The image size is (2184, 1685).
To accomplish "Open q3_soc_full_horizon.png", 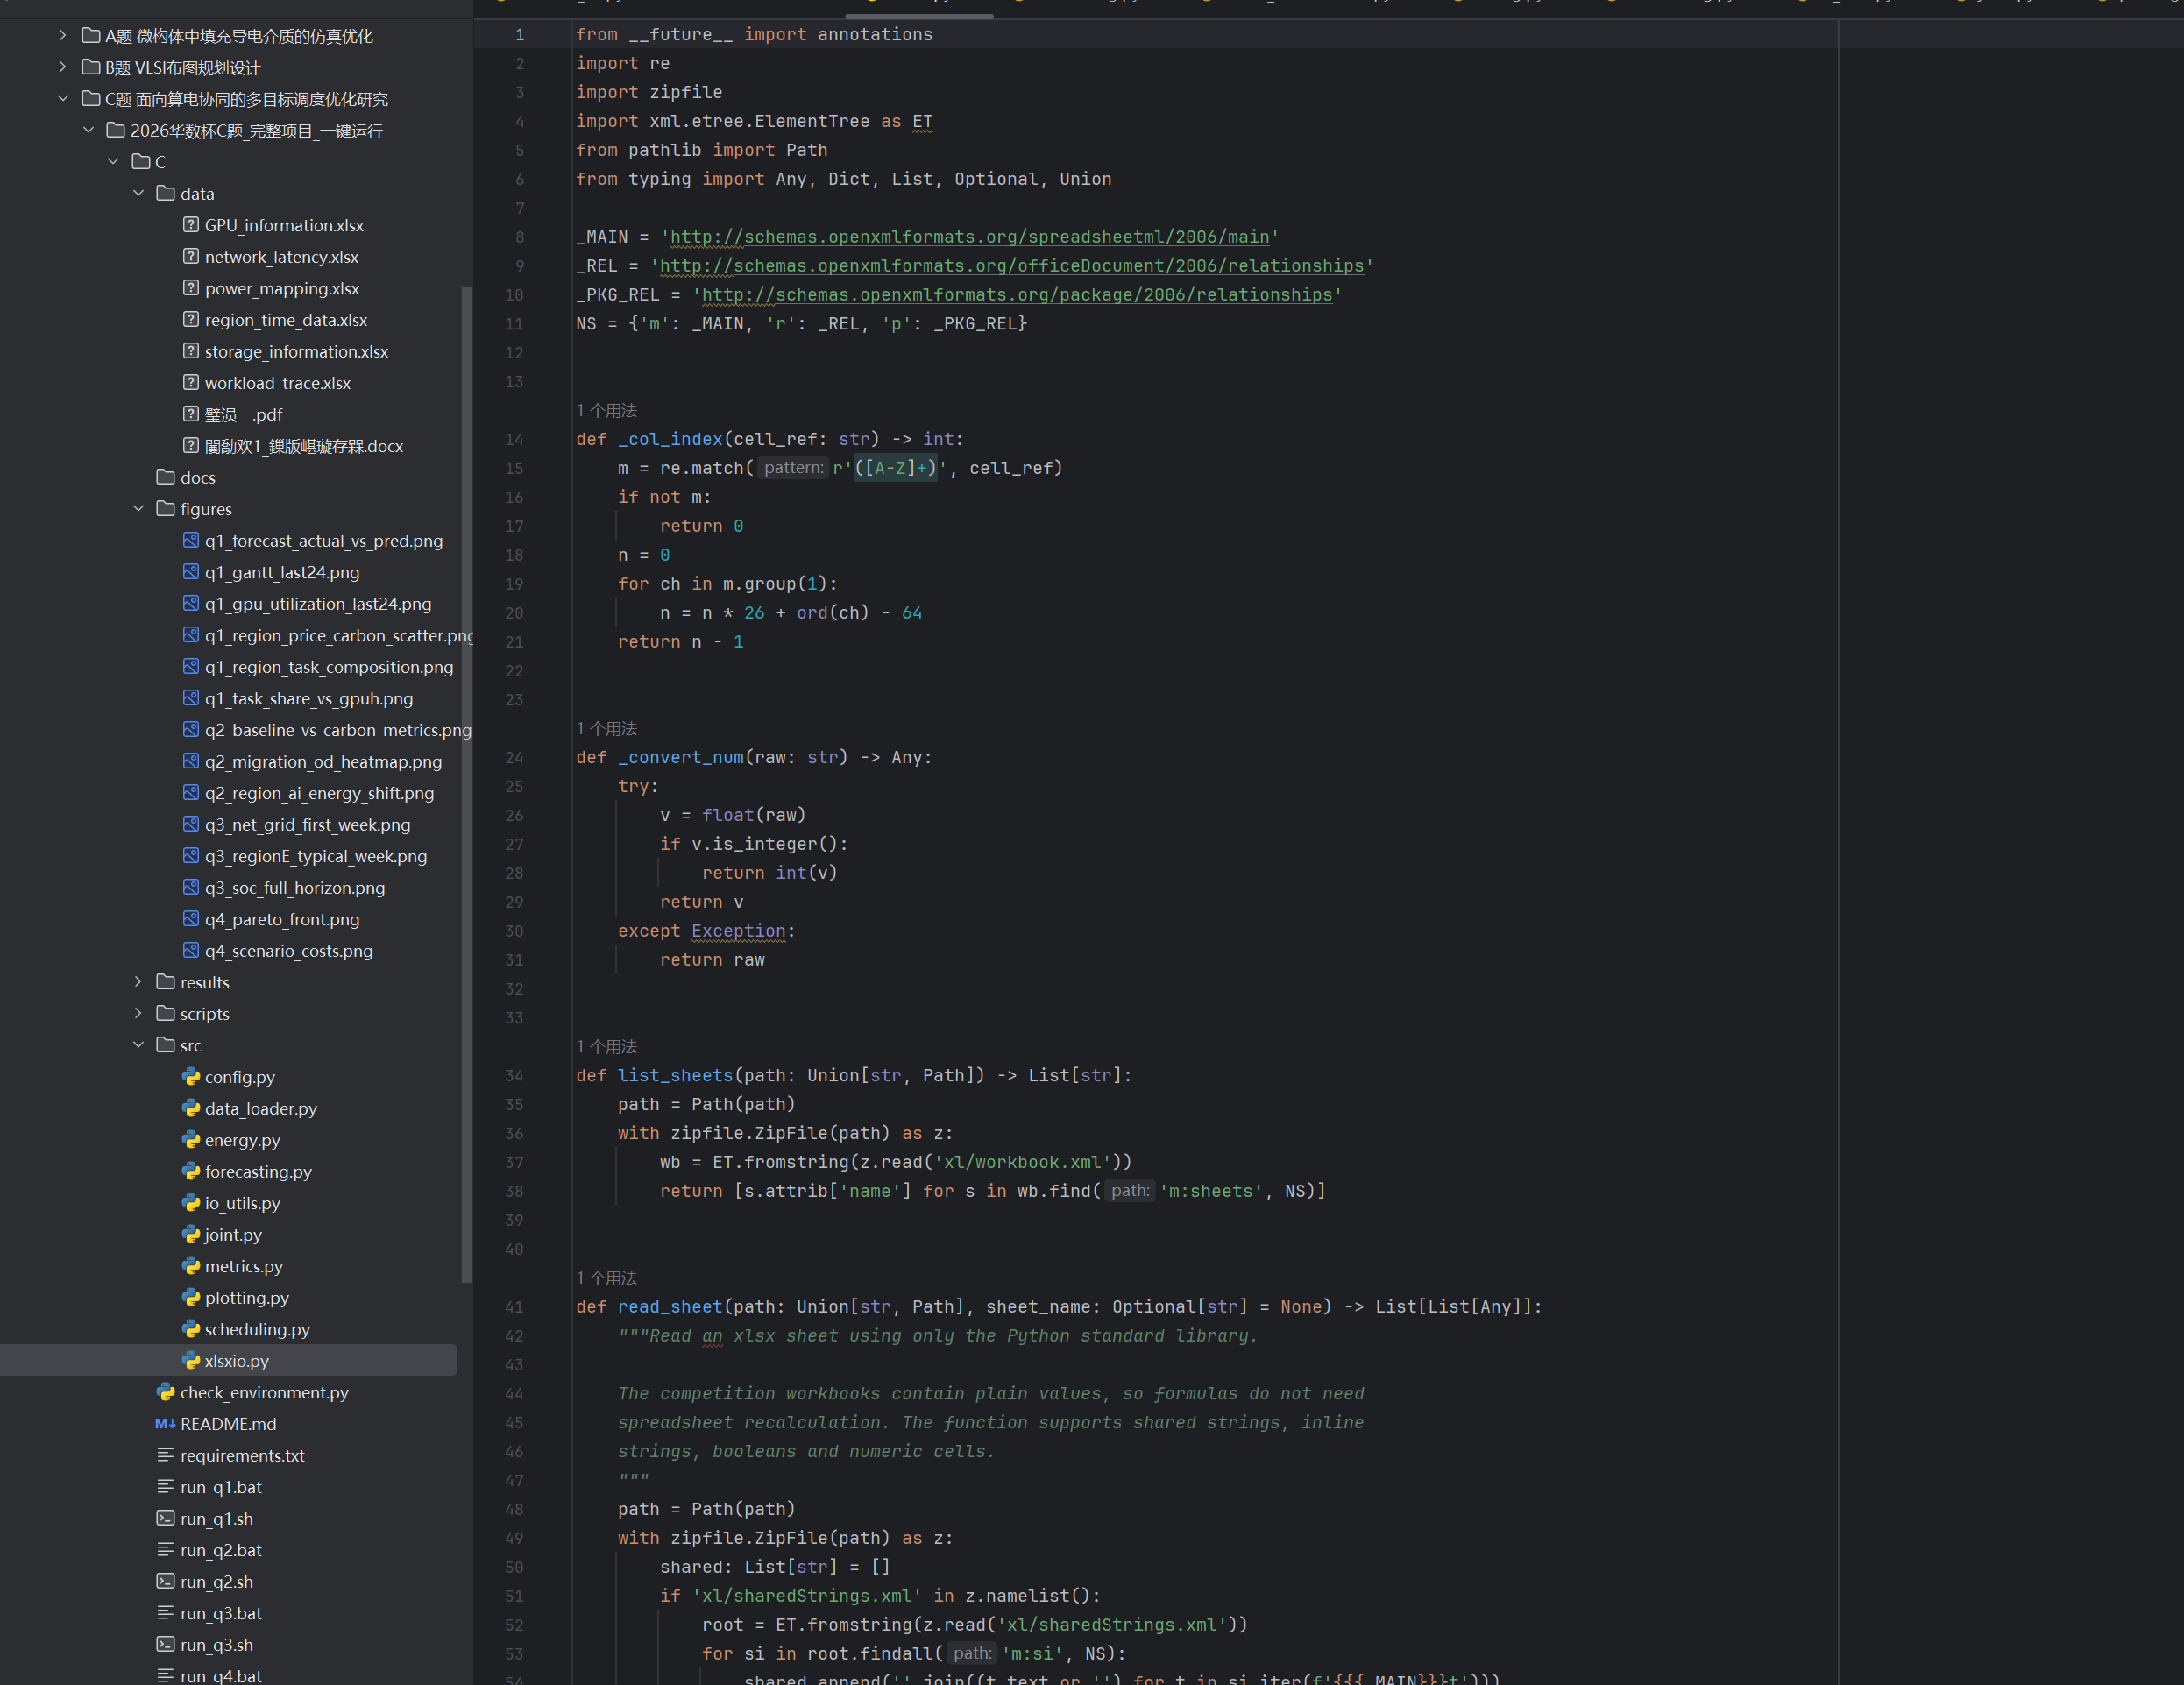I will coord(295,888).
